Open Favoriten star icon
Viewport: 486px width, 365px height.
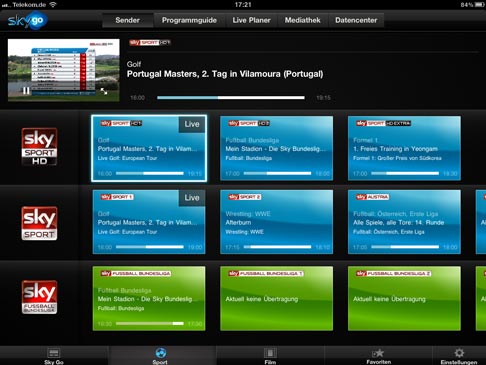378,353
